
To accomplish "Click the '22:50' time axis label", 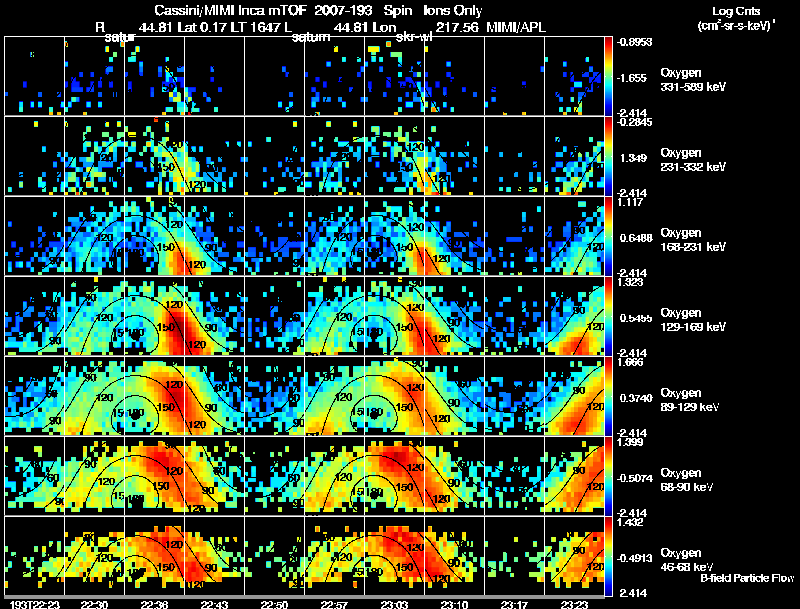I will [x=274, y=604].
